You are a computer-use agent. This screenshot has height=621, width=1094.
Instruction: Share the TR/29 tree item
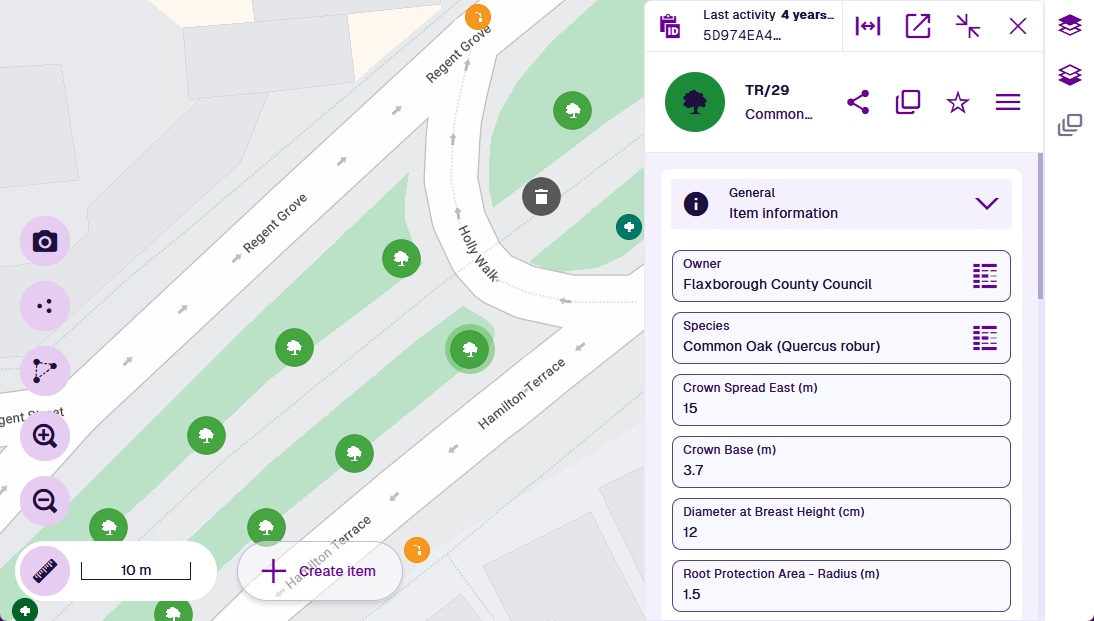(858, 102)
